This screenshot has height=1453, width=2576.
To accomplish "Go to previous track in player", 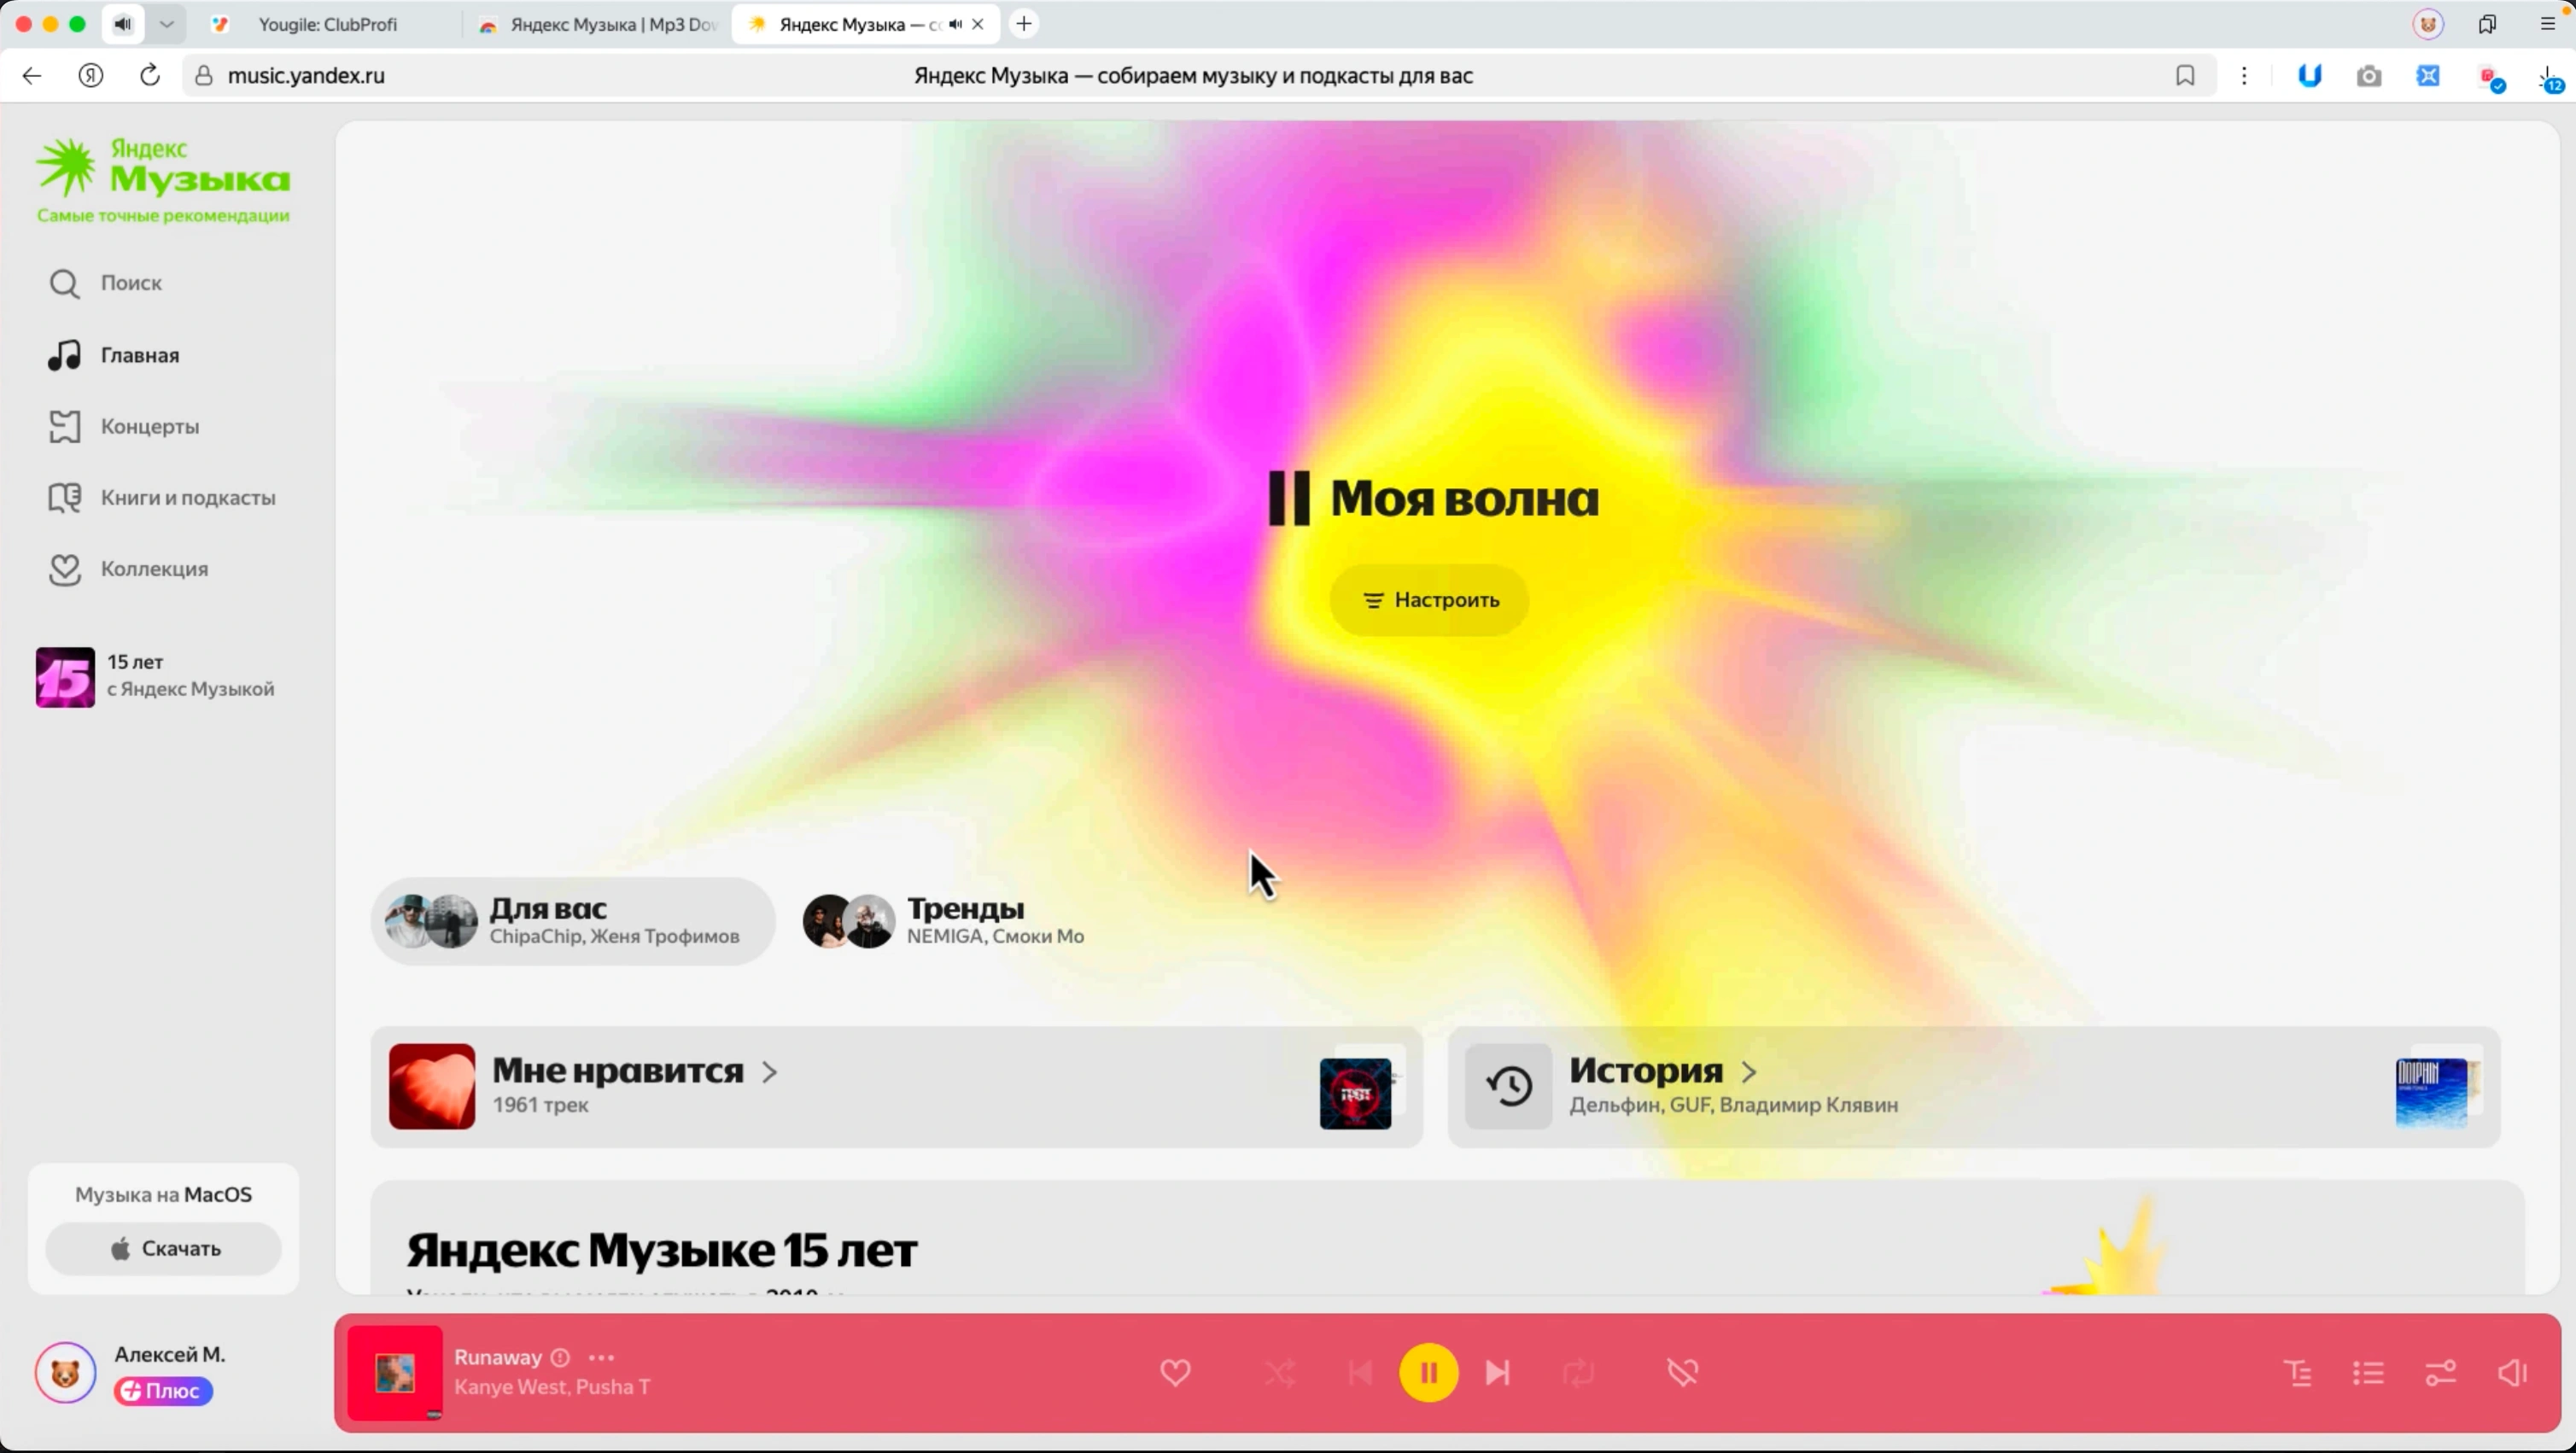I will [x=1360, y=1372].
